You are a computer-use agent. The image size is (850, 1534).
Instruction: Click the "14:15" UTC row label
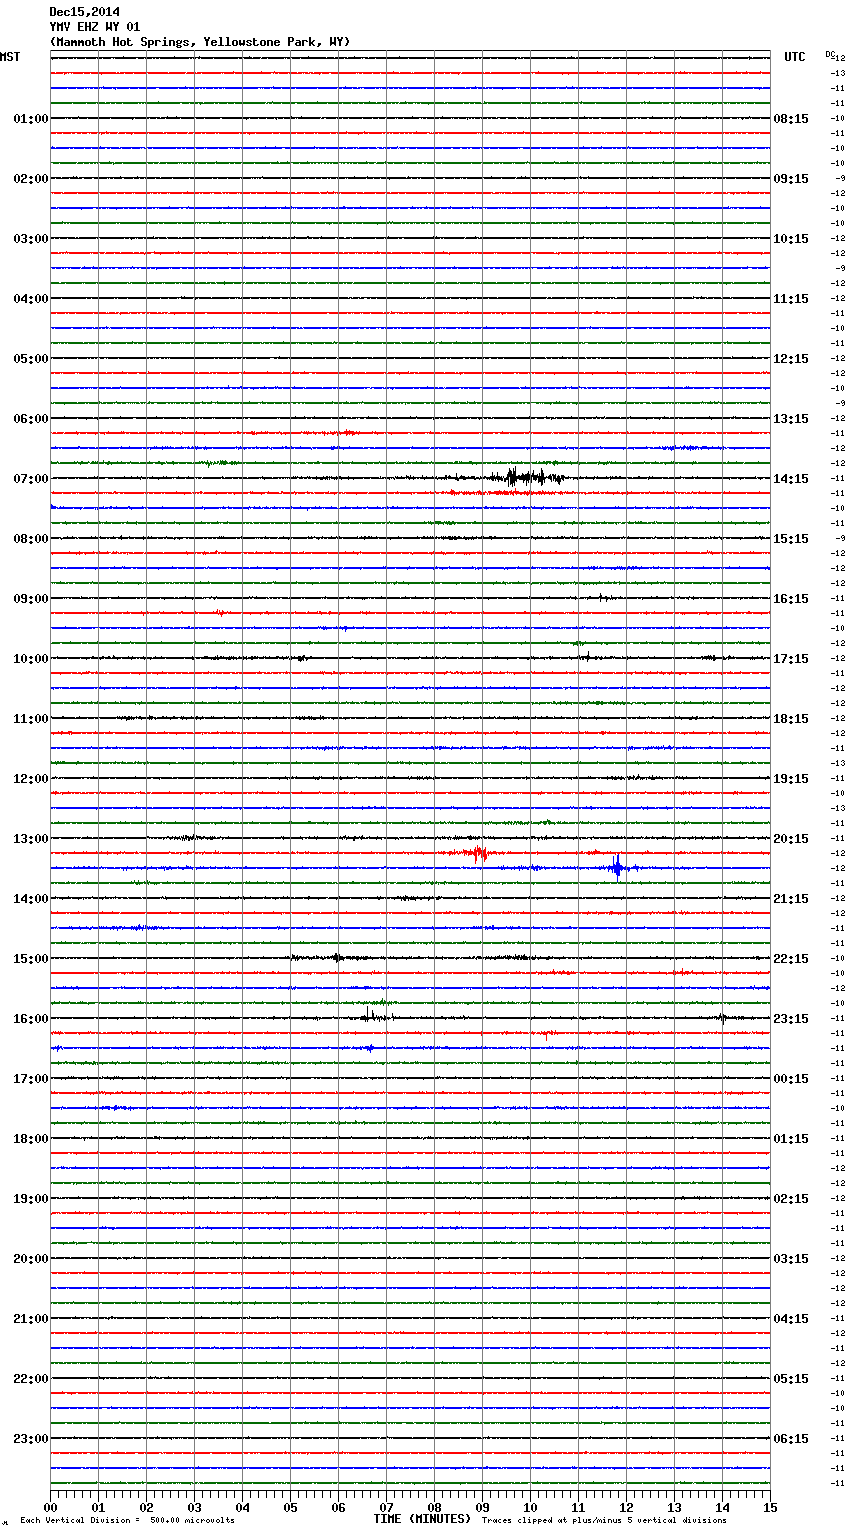click(x=791, y=479)
